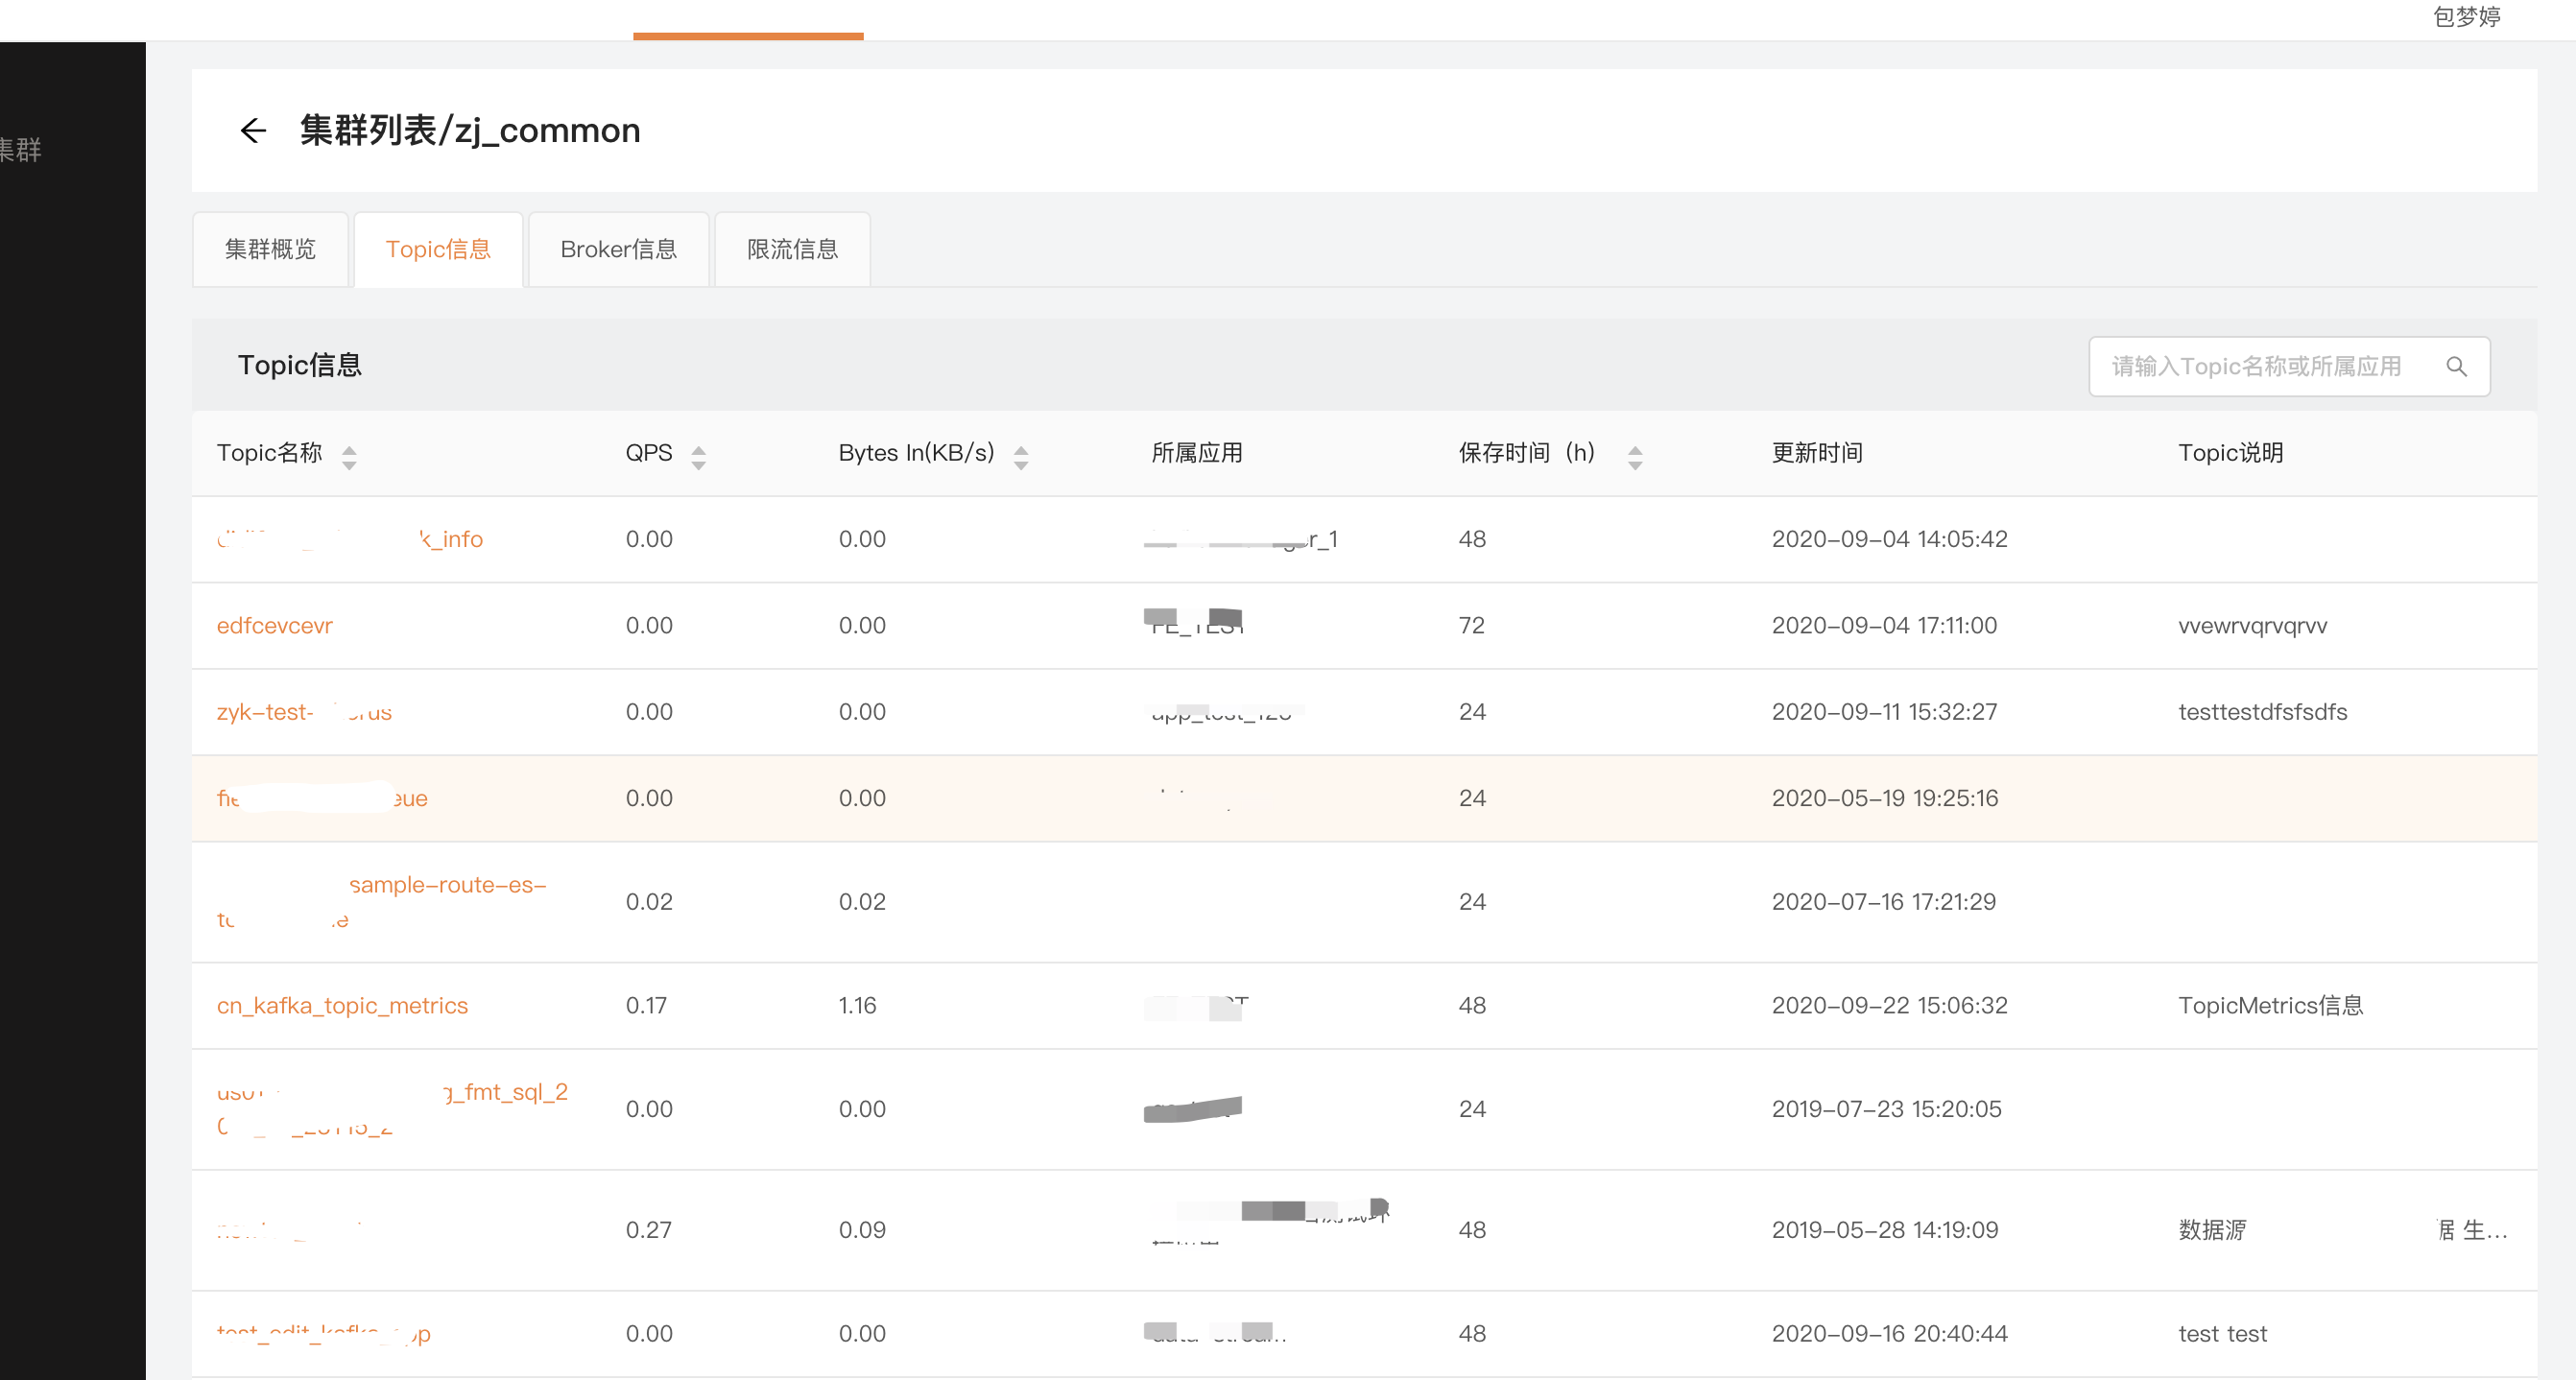Click user name 包梦婷 at top right
Screen dimensions: 2576x1380
(2466, 17)
